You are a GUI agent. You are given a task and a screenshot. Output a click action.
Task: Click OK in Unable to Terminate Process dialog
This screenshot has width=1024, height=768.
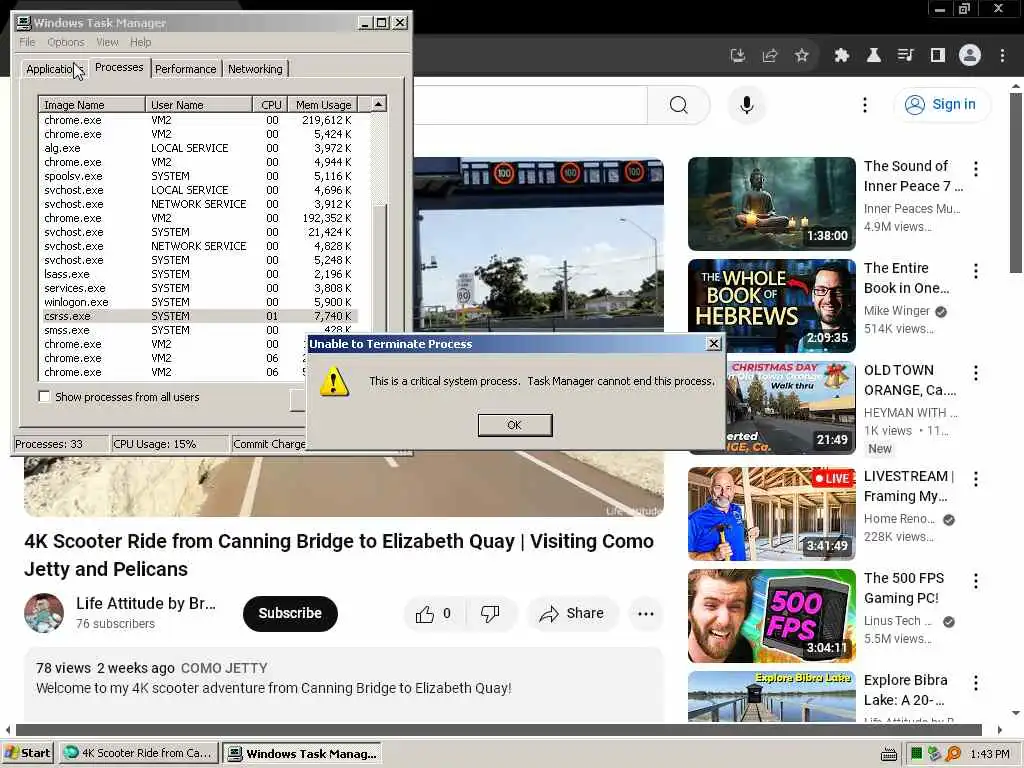point(515,425)
